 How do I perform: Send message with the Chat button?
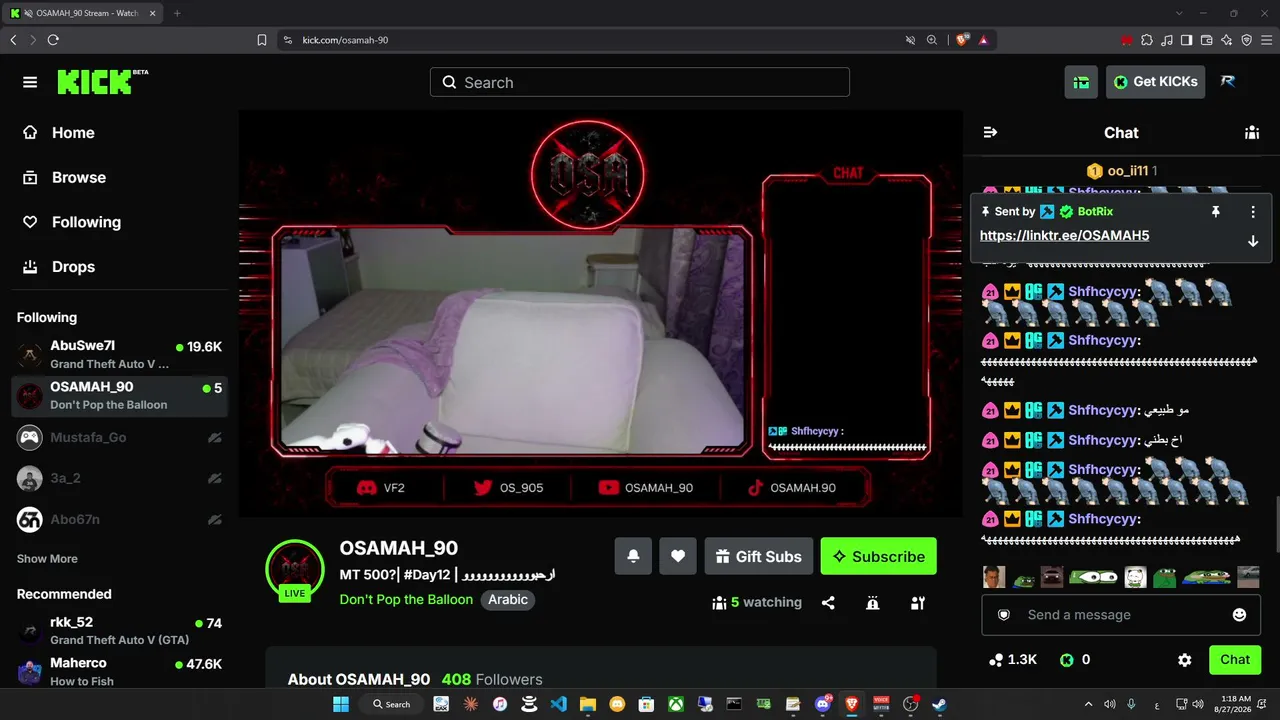[x=1235, y=660]
